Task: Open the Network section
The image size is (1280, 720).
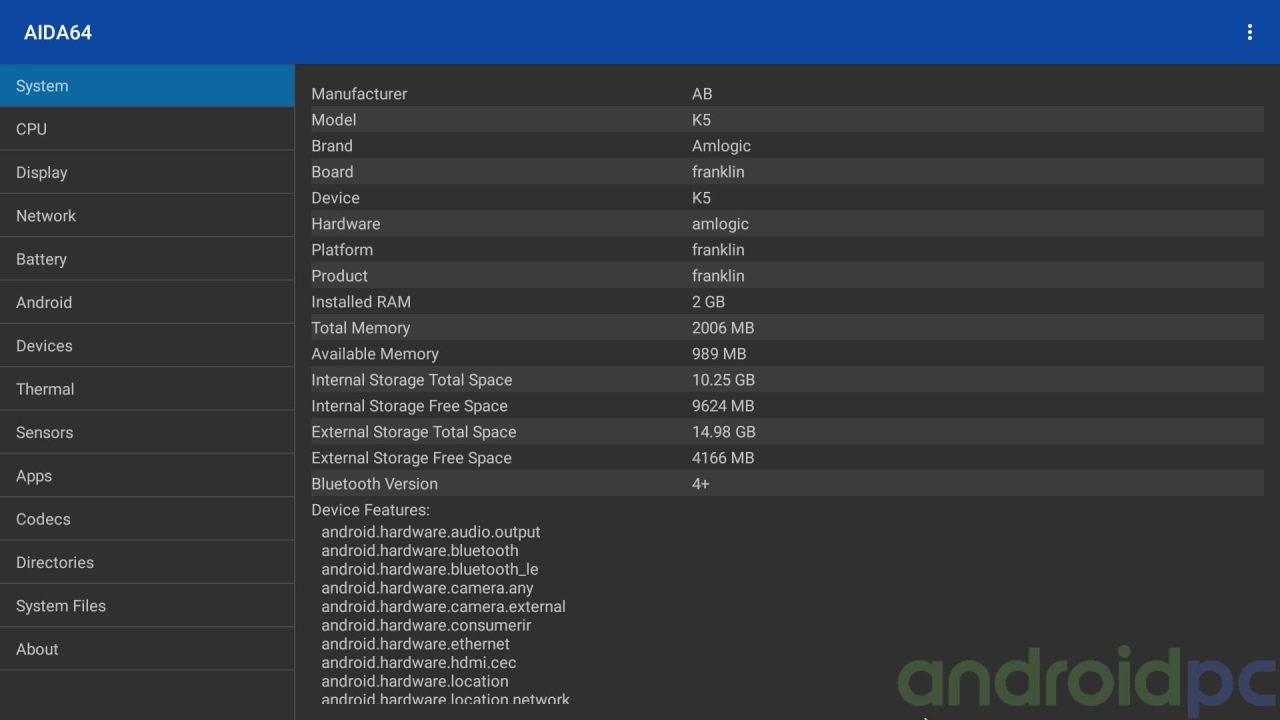Action: [x=147, y=215]
